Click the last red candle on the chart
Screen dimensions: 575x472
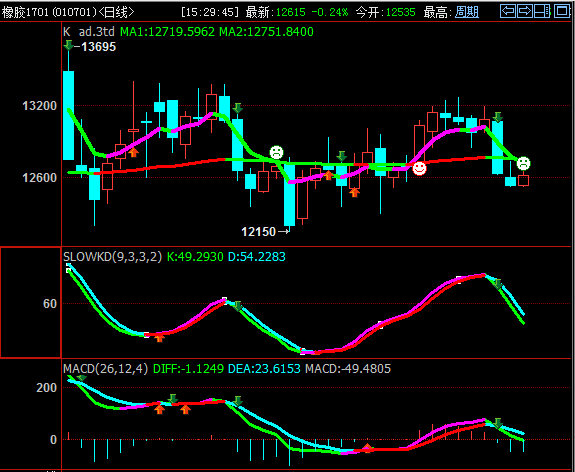point(523,180)
